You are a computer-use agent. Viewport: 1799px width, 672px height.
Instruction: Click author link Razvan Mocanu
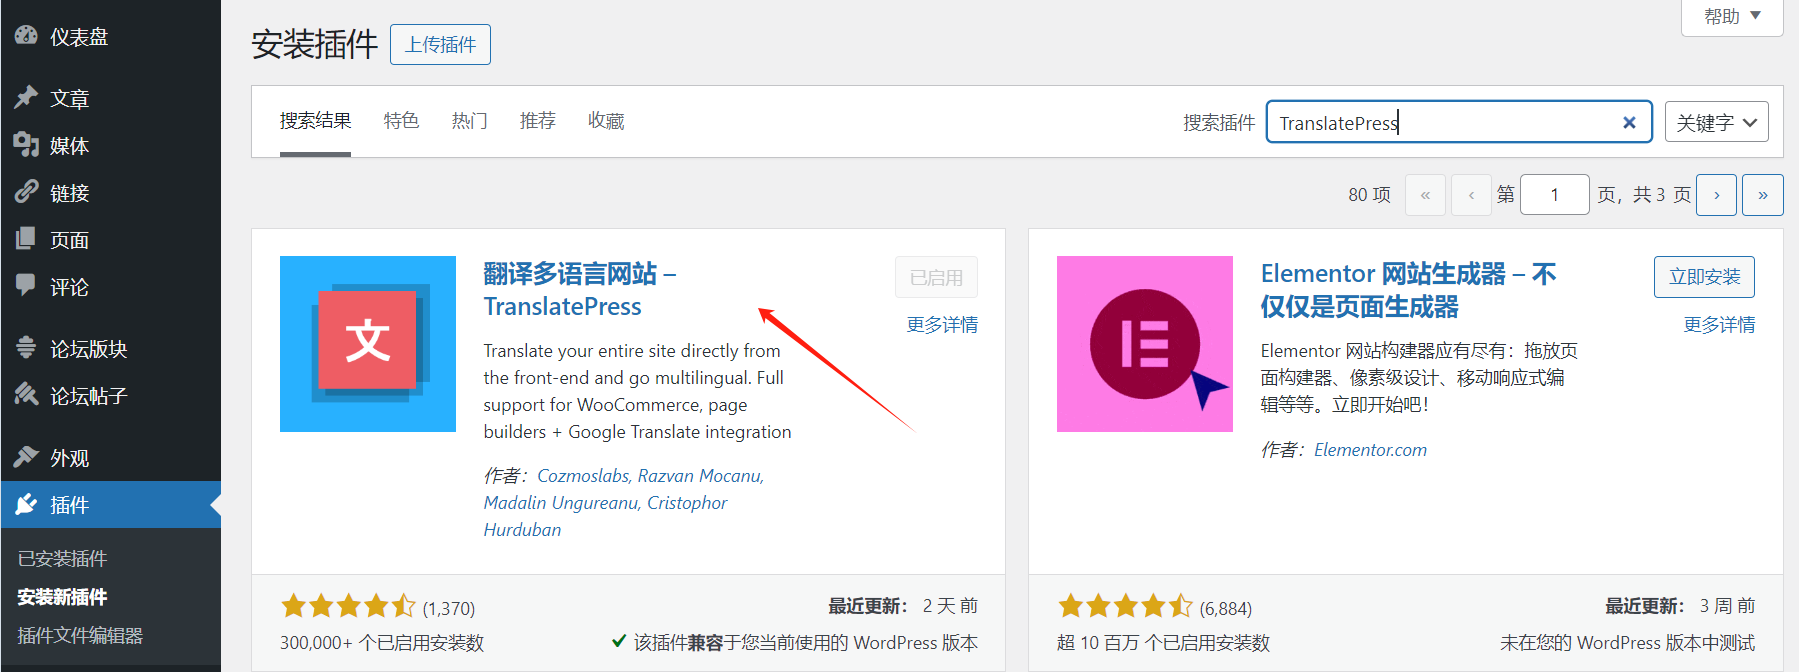[700, 476]
